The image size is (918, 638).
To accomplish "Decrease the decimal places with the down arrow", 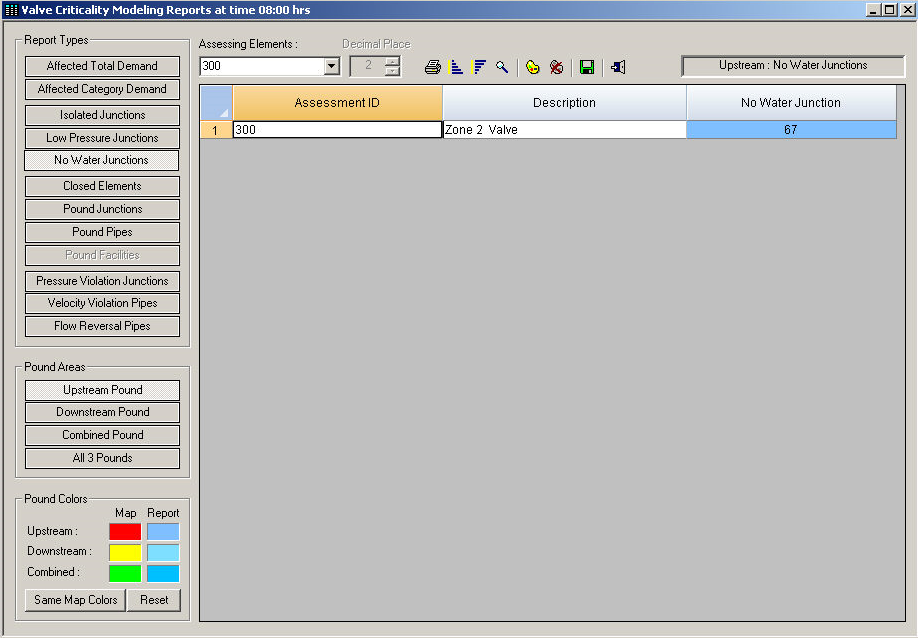I will pos(392,71).
